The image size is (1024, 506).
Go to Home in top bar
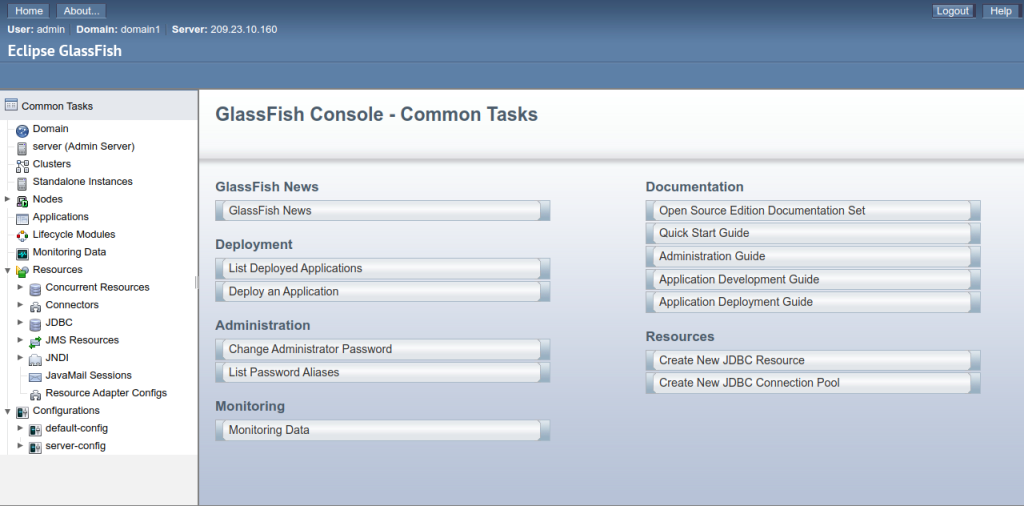tap(29, 10)
